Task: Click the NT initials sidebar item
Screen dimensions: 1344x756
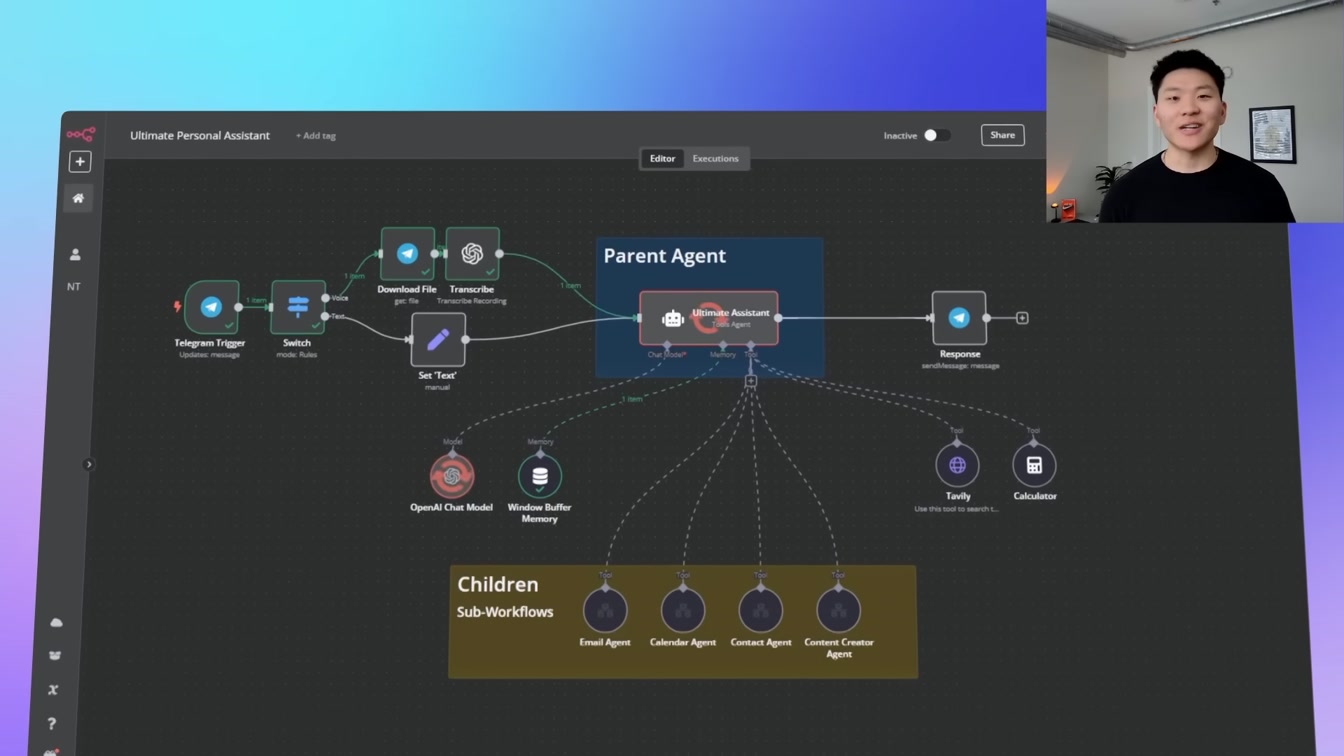Action: point(74,287)
